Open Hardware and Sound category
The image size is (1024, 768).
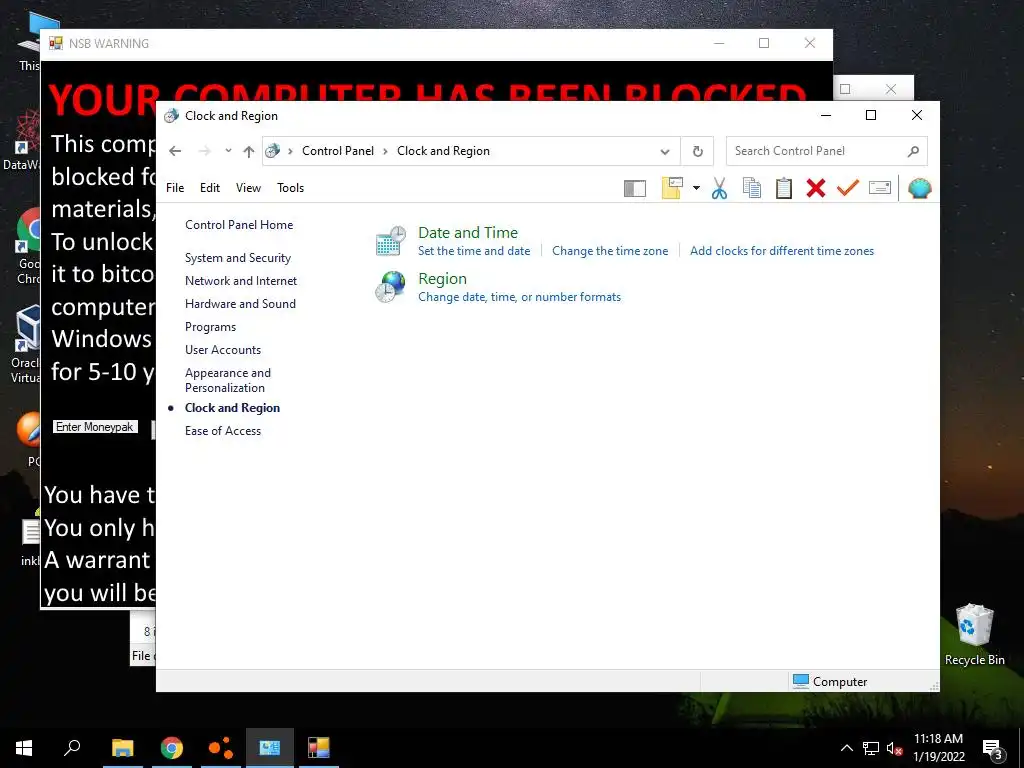(x=240, y=304)
